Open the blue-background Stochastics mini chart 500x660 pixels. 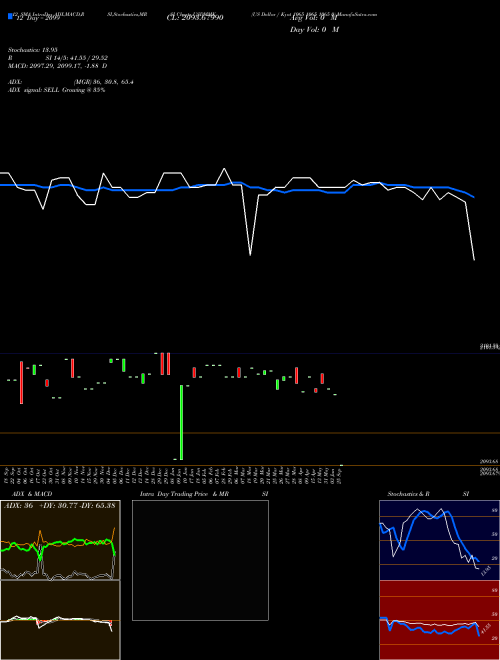[x=439, y=540]
